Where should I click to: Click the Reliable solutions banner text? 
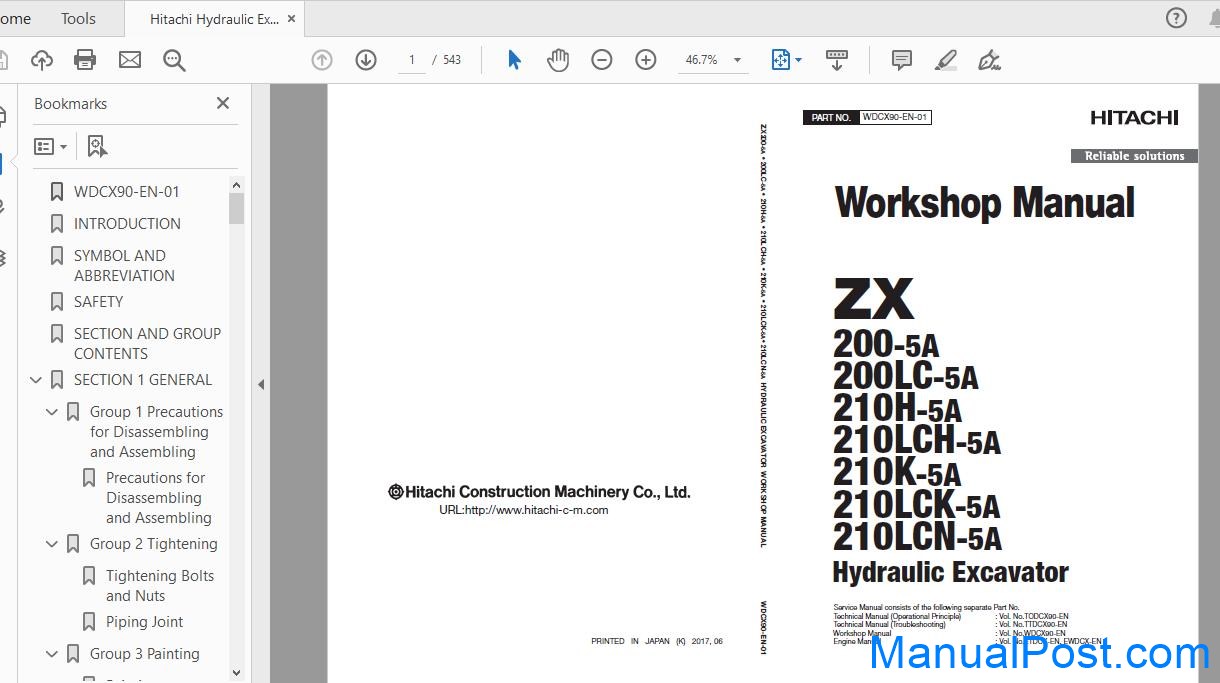(x=1134, y=156)
